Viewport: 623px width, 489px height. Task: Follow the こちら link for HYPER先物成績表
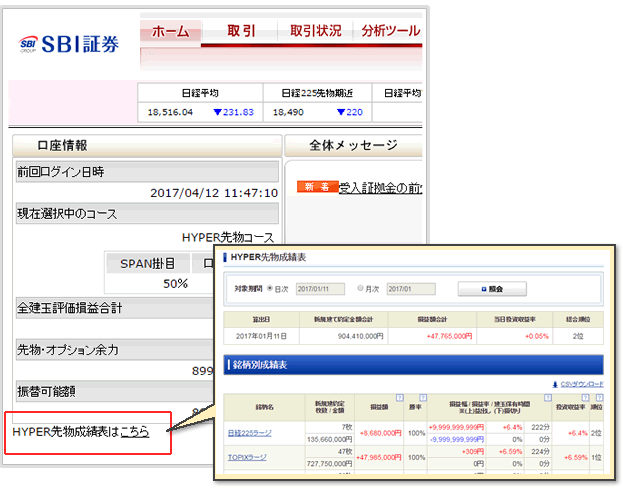(x=135, y=431)
